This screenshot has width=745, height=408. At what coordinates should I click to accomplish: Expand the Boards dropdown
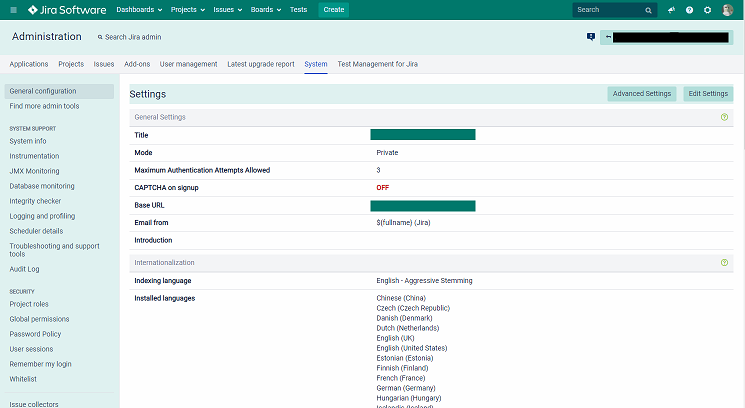[266, 9]
